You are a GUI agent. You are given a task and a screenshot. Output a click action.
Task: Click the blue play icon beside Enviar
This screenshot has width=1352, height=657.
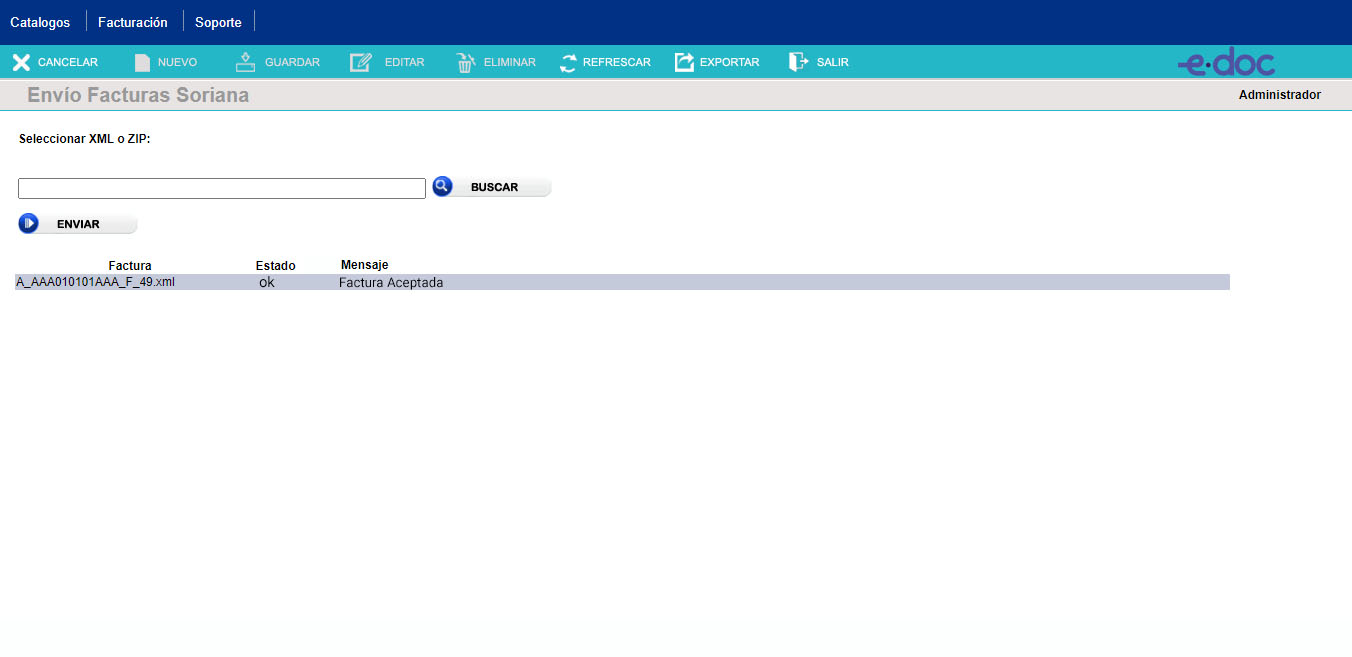pyautogui.click(x=29, y=223)
